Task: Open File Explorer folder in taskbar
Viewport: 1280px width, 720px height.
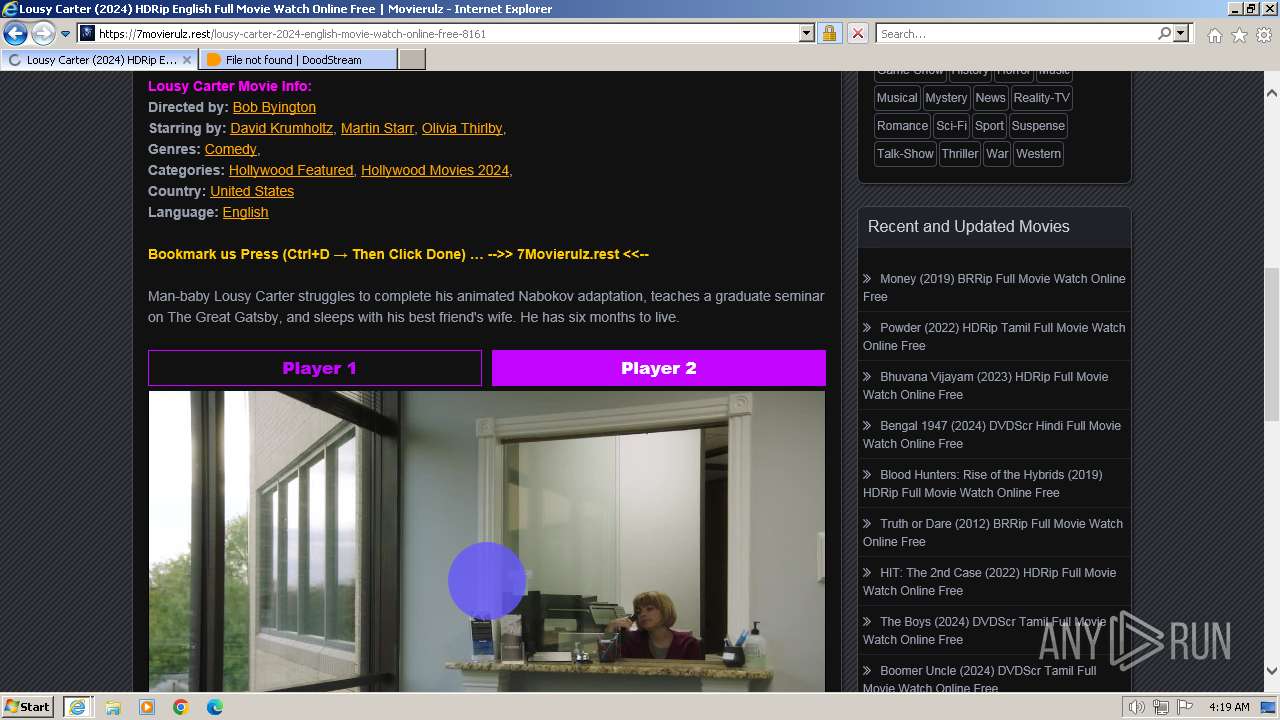Action: 112,707
